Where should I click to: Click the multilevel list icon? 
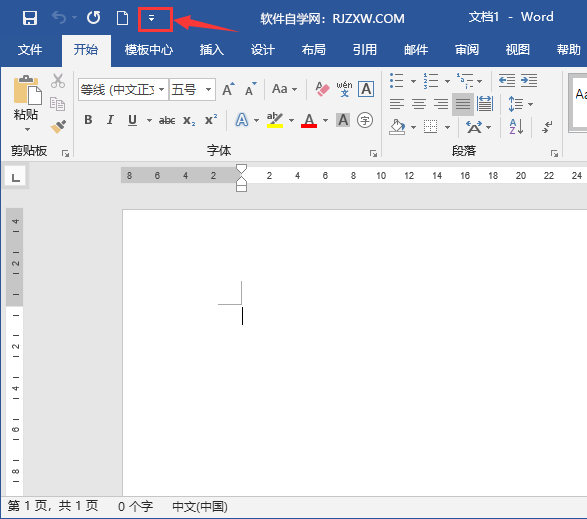pos(464,81)
